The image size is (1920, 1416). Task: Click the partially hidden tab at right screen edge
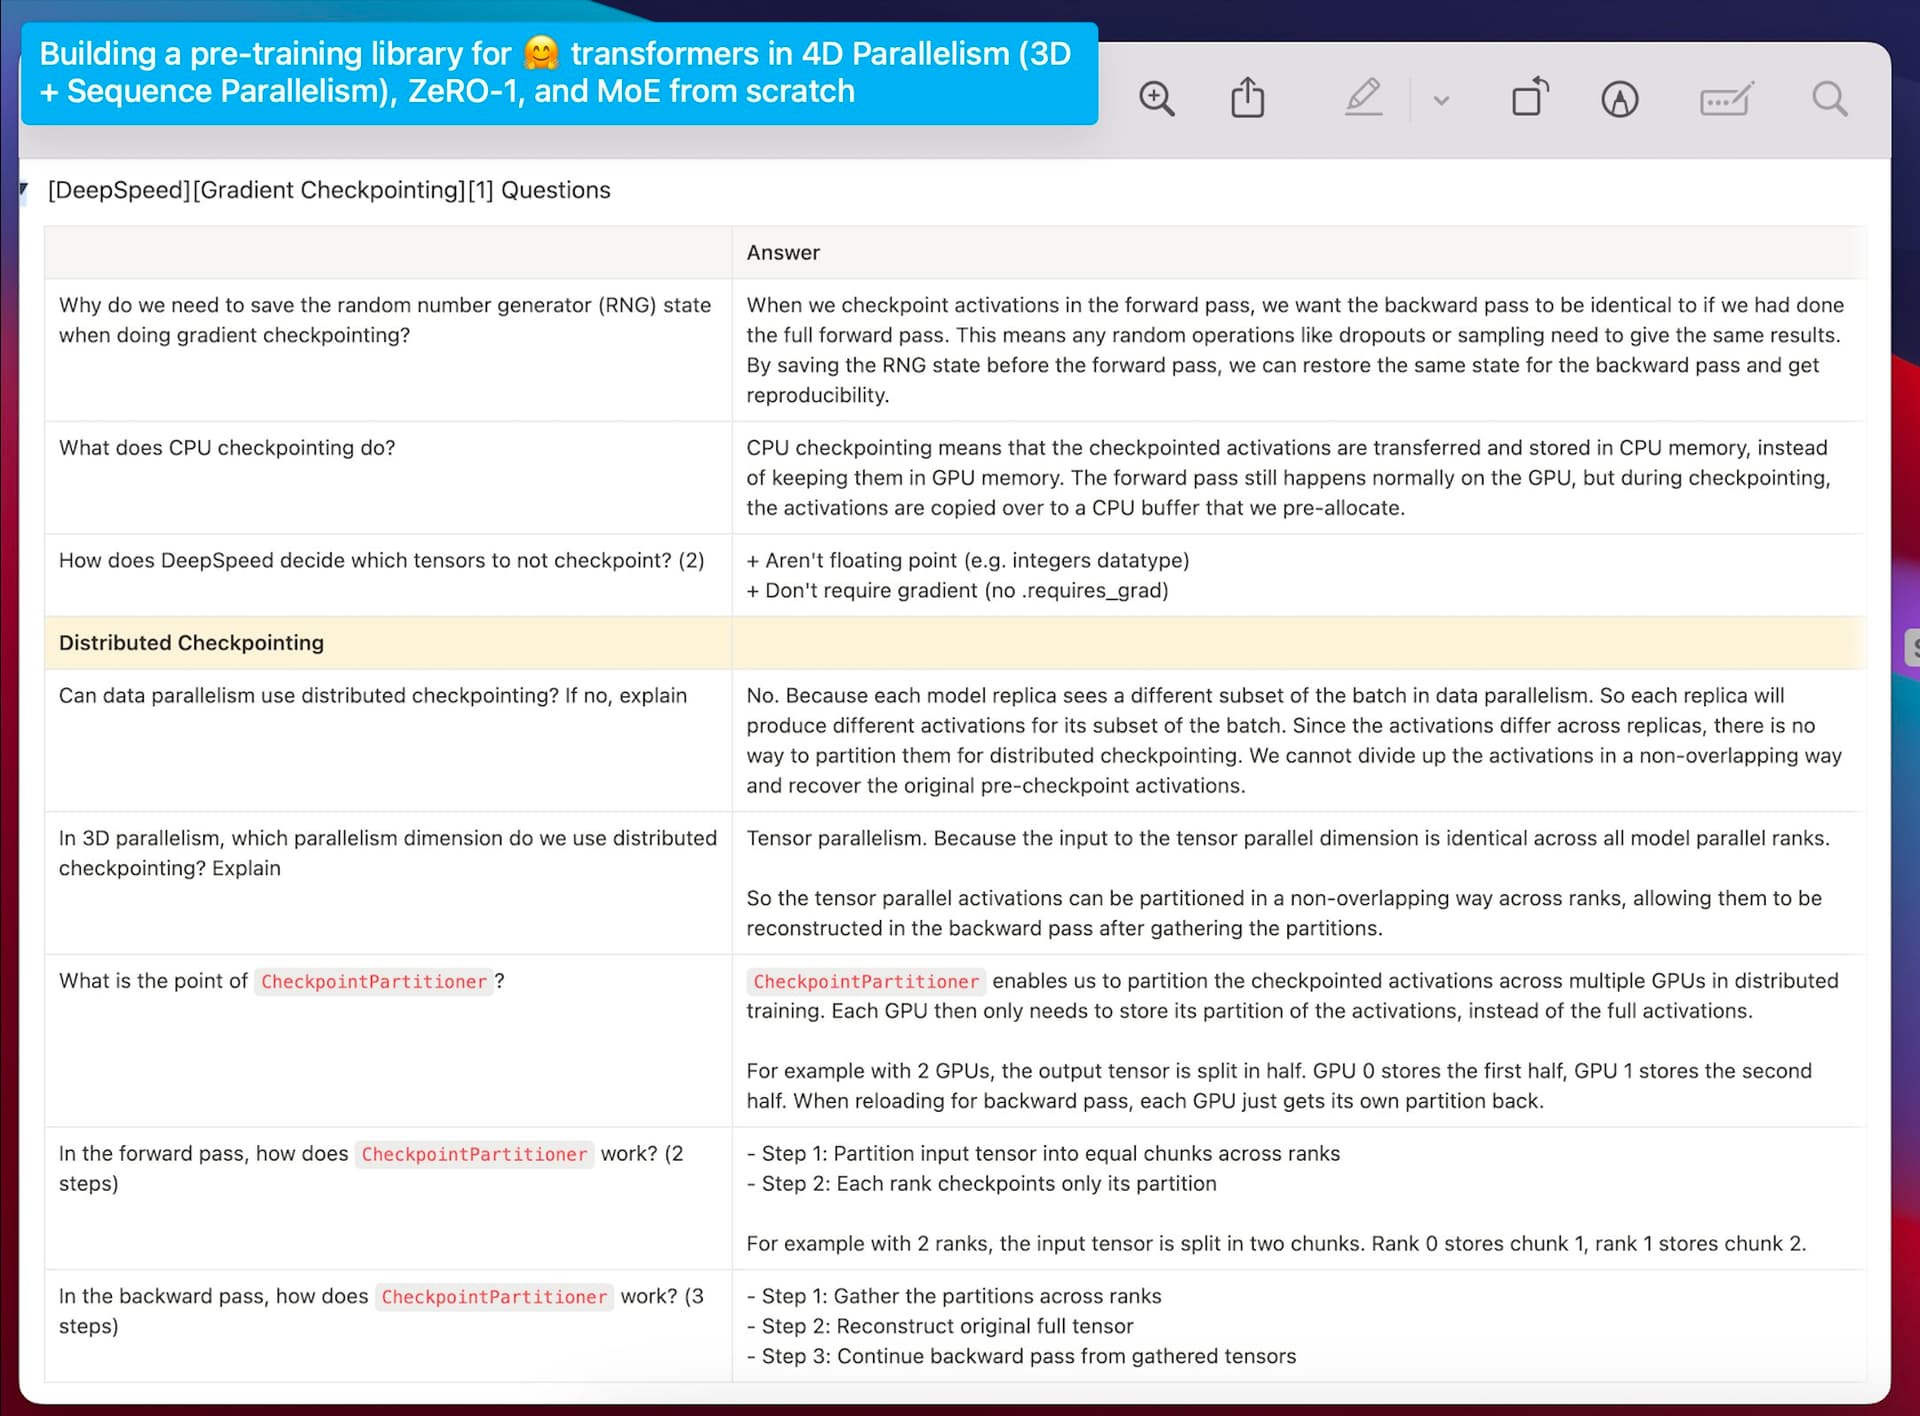1911,648
